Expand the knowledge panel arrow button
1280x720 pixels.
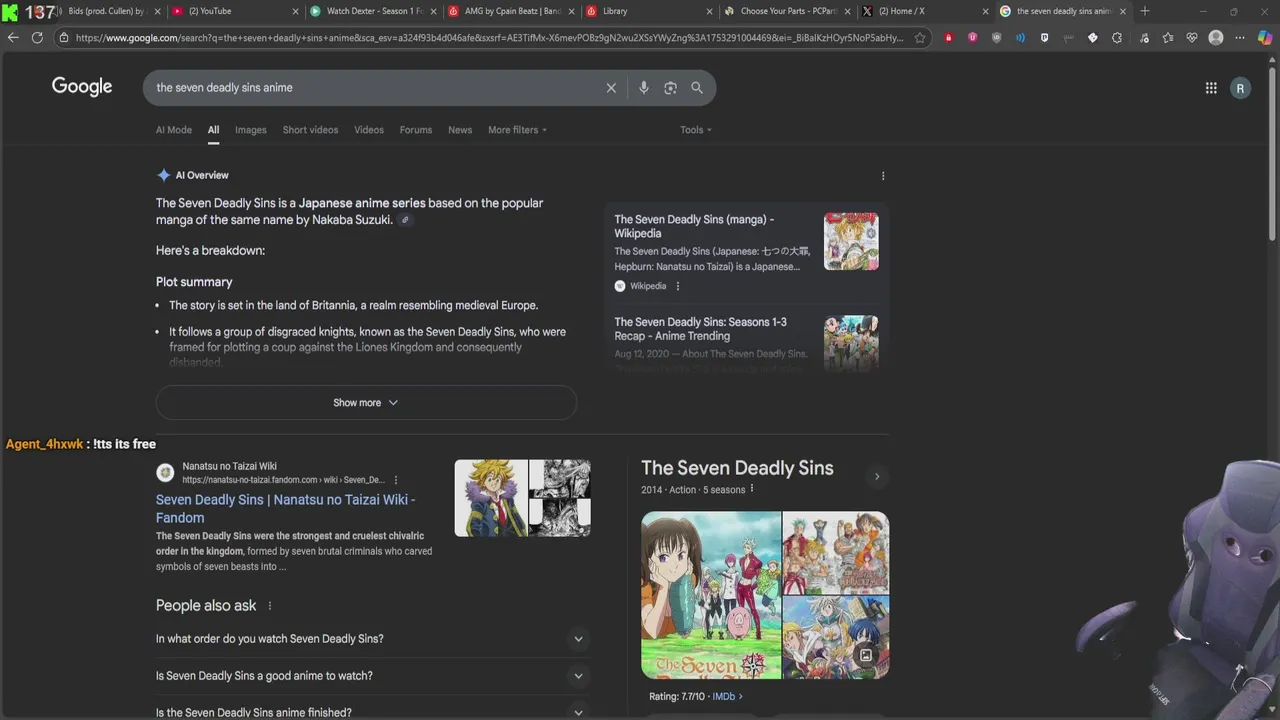(877, 476)
